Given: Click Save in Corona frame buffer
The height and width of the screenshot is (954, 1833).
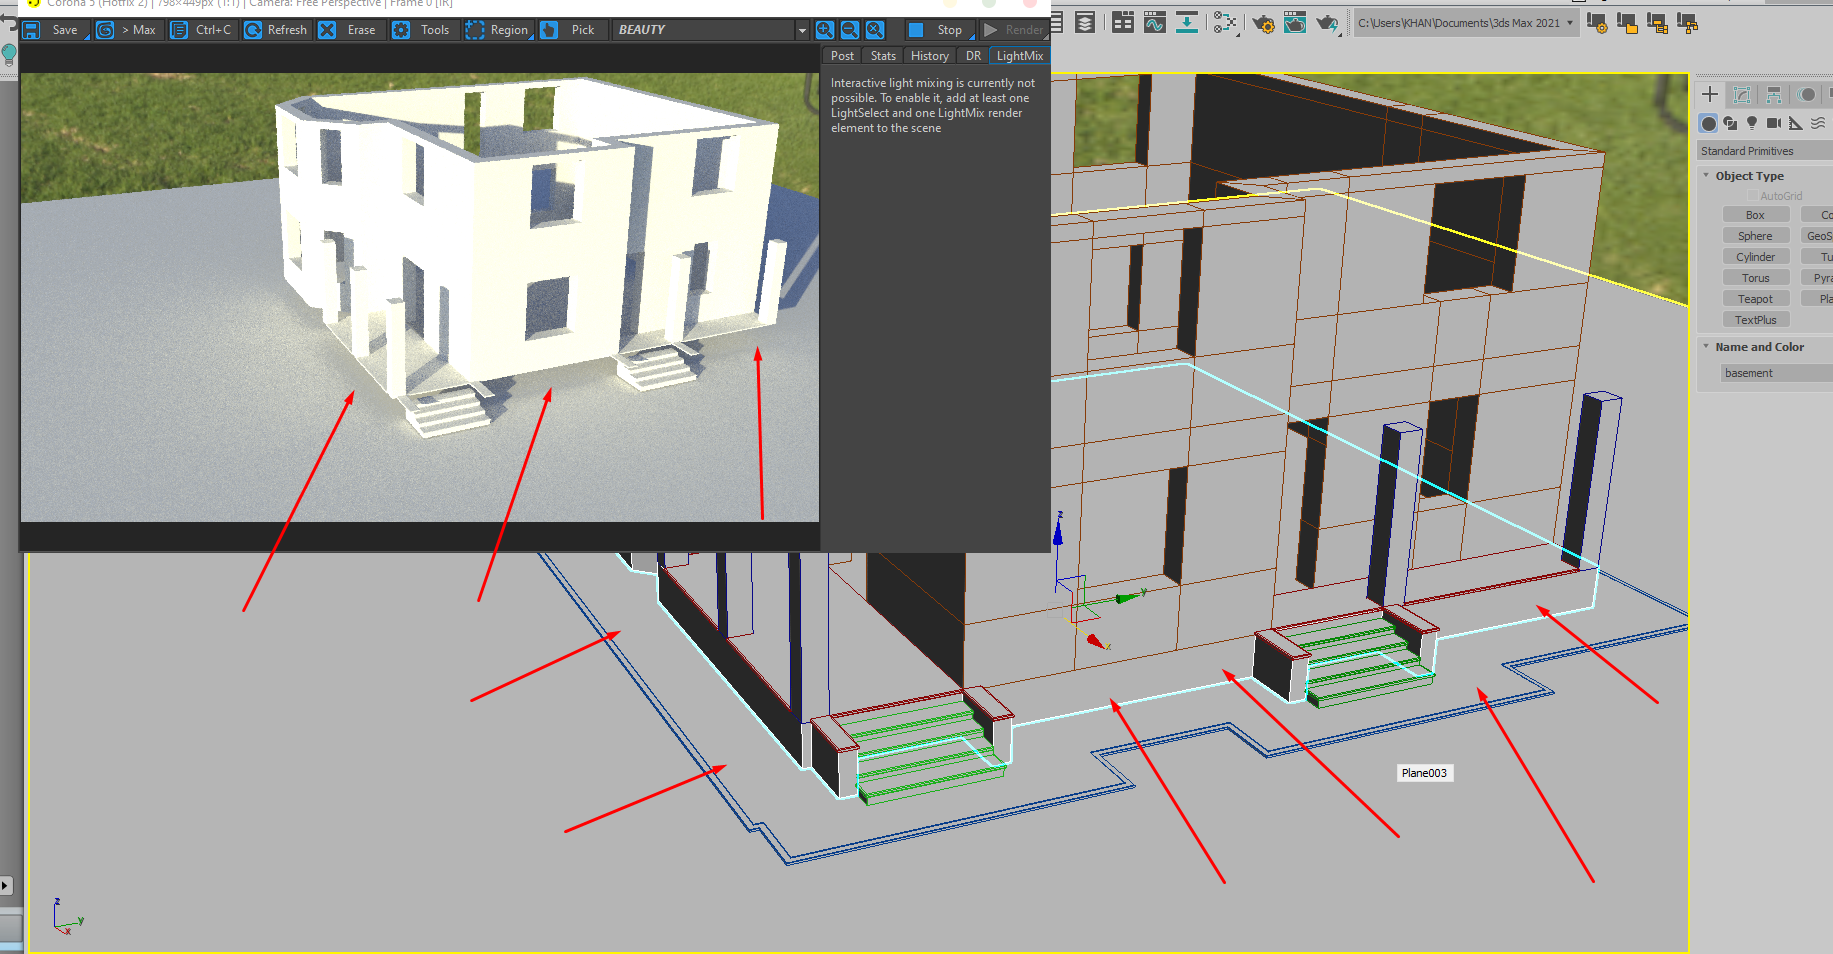Looking at the screenshot, I should click(54, 30).
